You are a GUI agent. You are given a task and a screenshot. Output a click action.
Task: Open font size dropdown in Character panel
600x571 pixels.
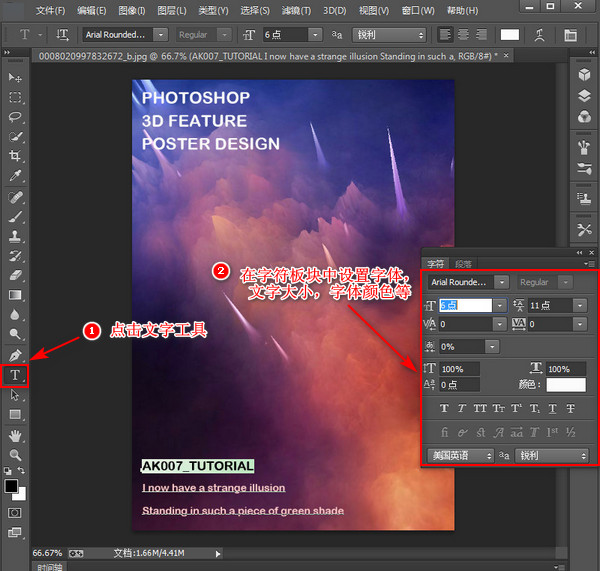tap(499, 305)
